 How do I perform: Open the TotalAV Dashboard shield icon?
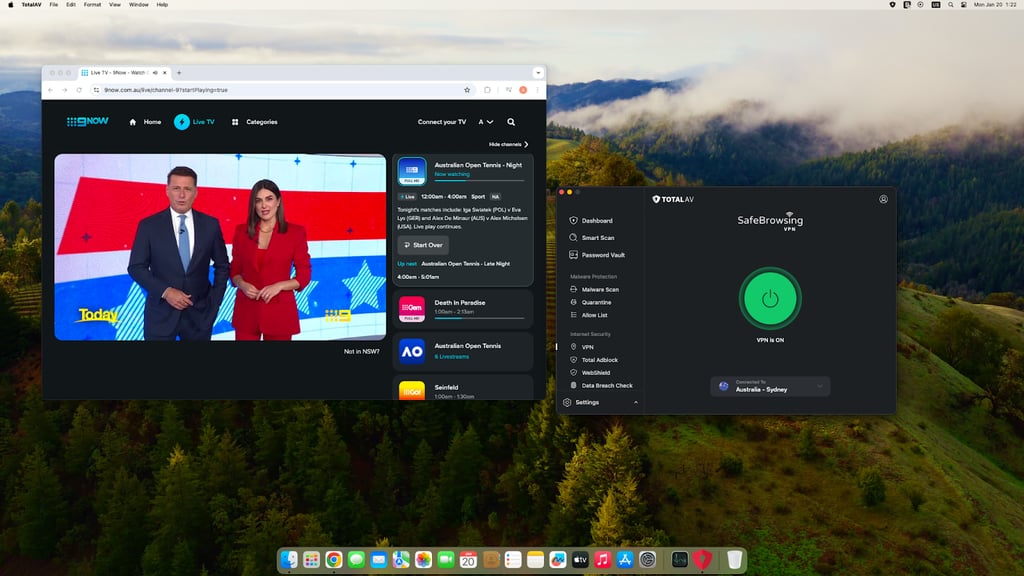pos(573,221)
